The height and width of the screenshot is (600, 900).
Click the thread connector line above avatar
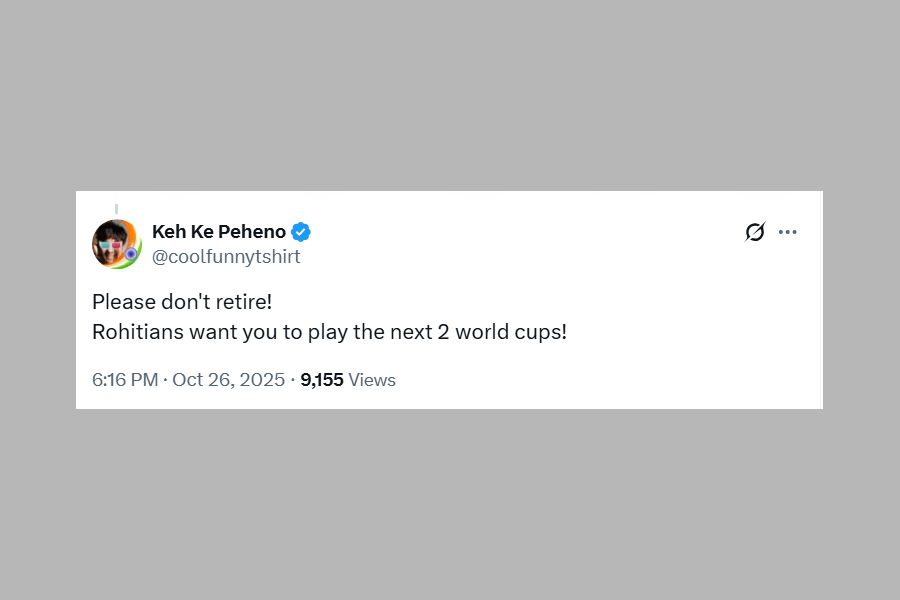(x=116, y=209)
